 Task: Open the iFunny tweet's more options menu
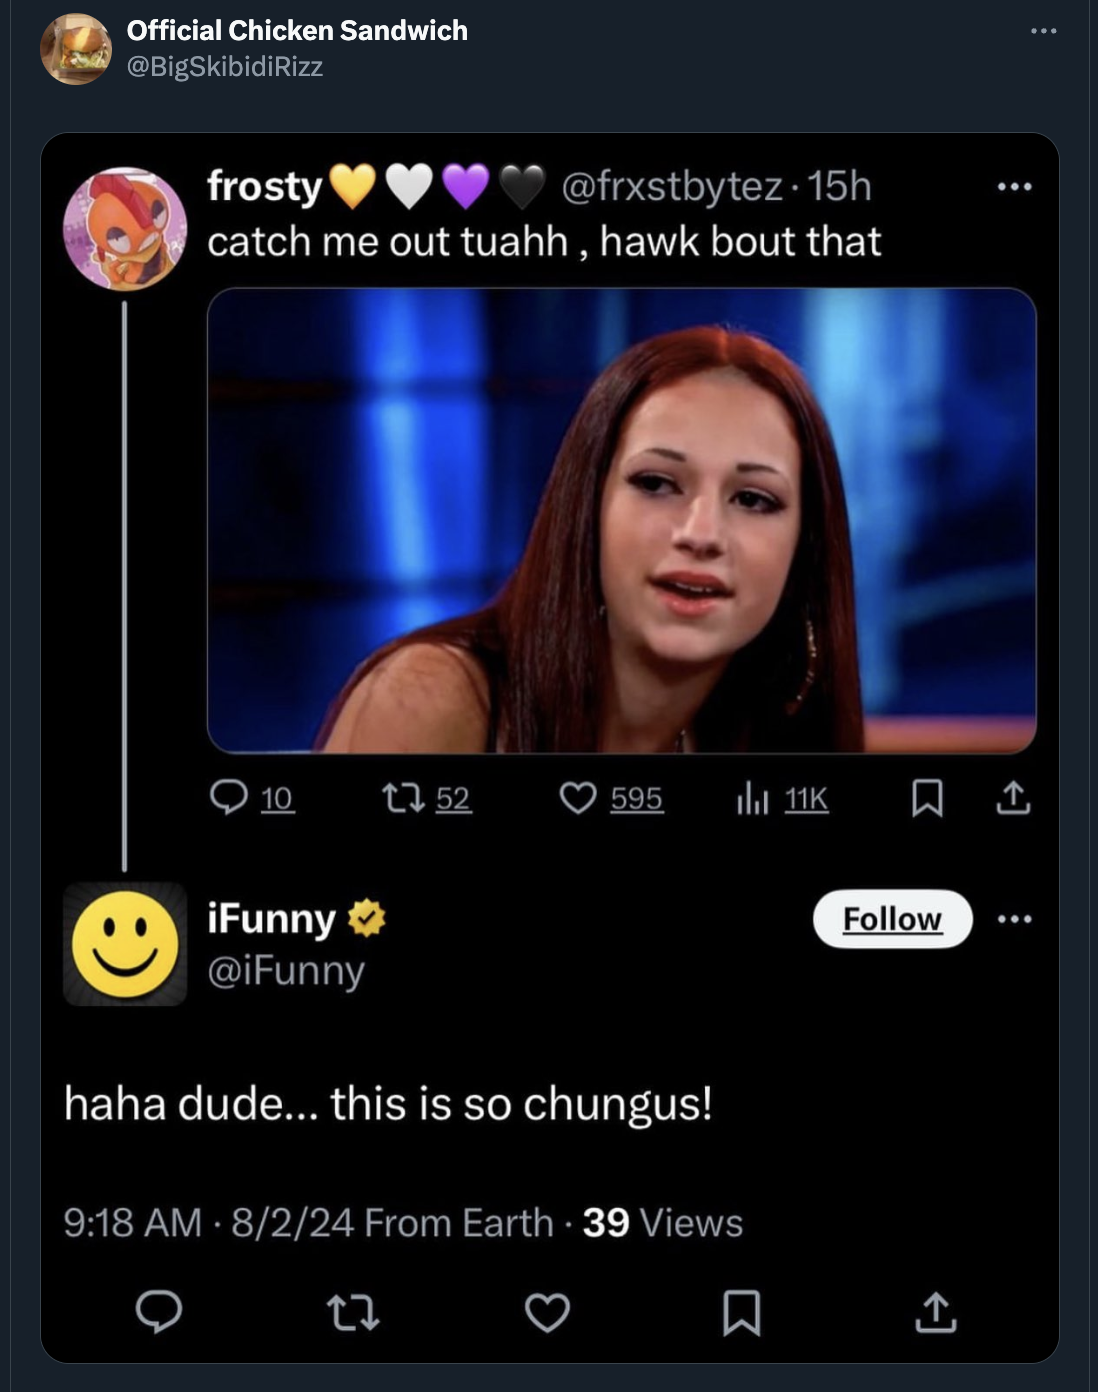click(1014, 919)
